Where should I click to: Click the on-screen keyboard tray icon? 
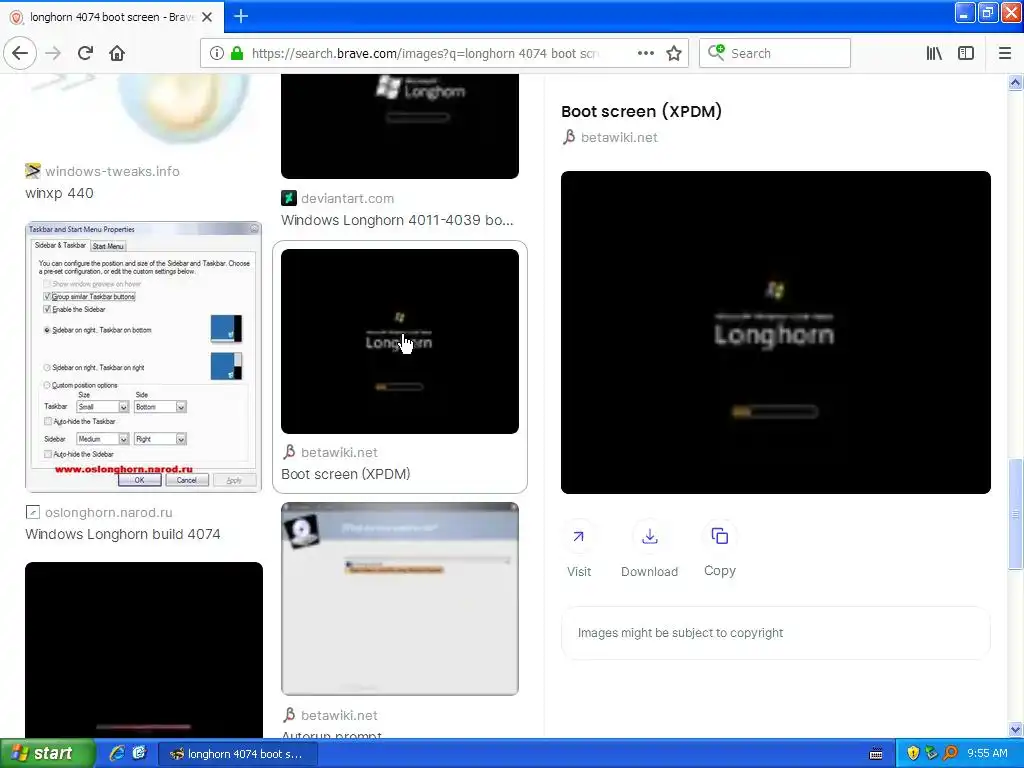coord(876,754)
